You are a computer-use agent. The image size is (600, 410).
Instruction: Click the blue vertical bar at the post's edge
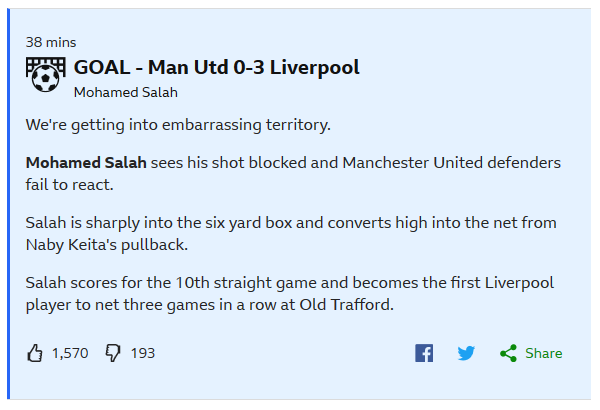coord(8,204)
